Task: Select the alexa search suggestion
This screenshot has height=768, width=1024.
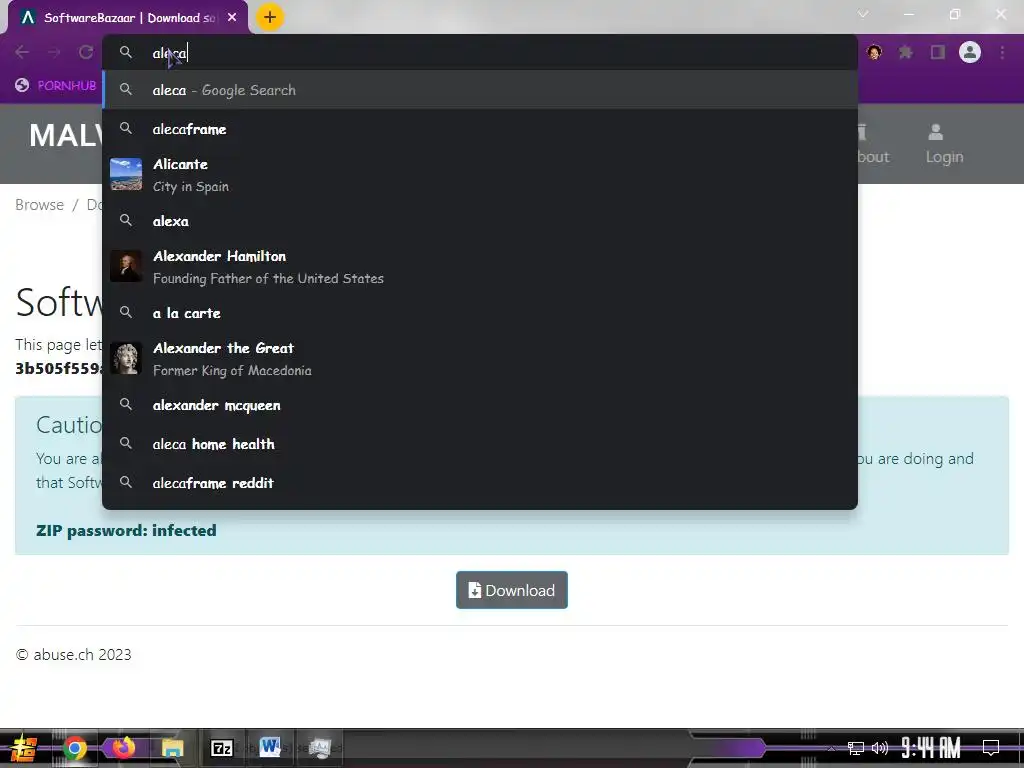Action: pyautogui.click(x=480, y=221)
